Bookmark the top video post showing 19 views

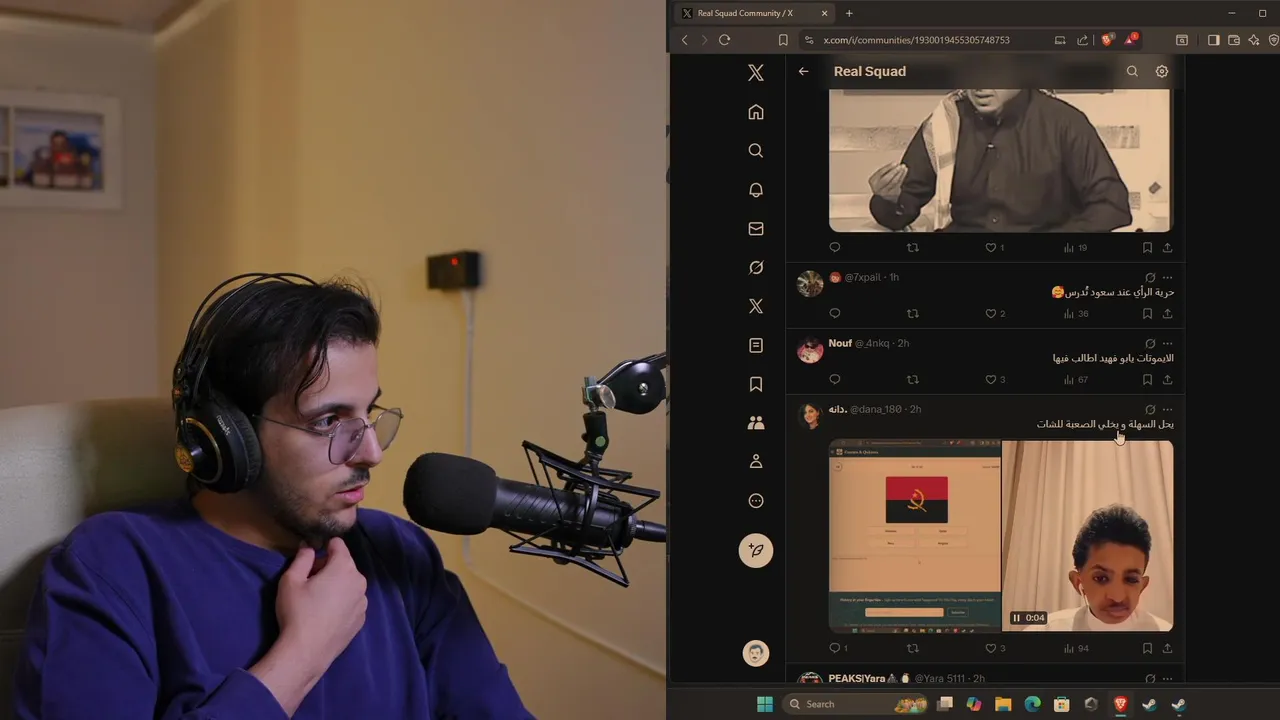pyautogui.click(x=1147, y=248)
